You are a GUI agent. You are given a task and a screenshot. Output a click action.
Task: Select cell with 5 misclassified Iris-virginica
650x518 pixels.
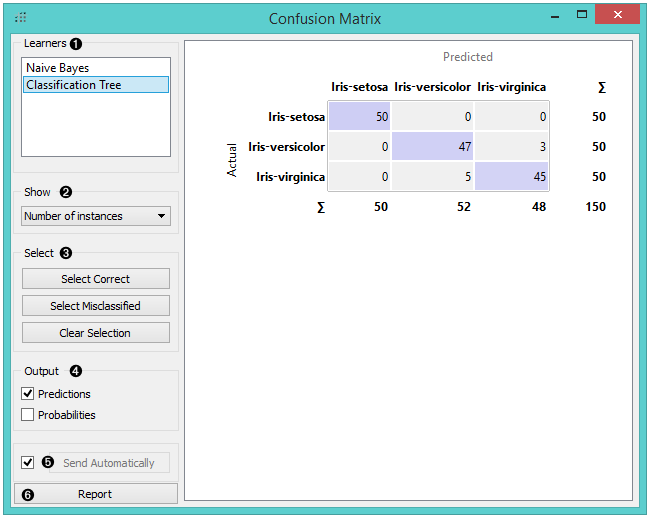click(x=432, y=177)
